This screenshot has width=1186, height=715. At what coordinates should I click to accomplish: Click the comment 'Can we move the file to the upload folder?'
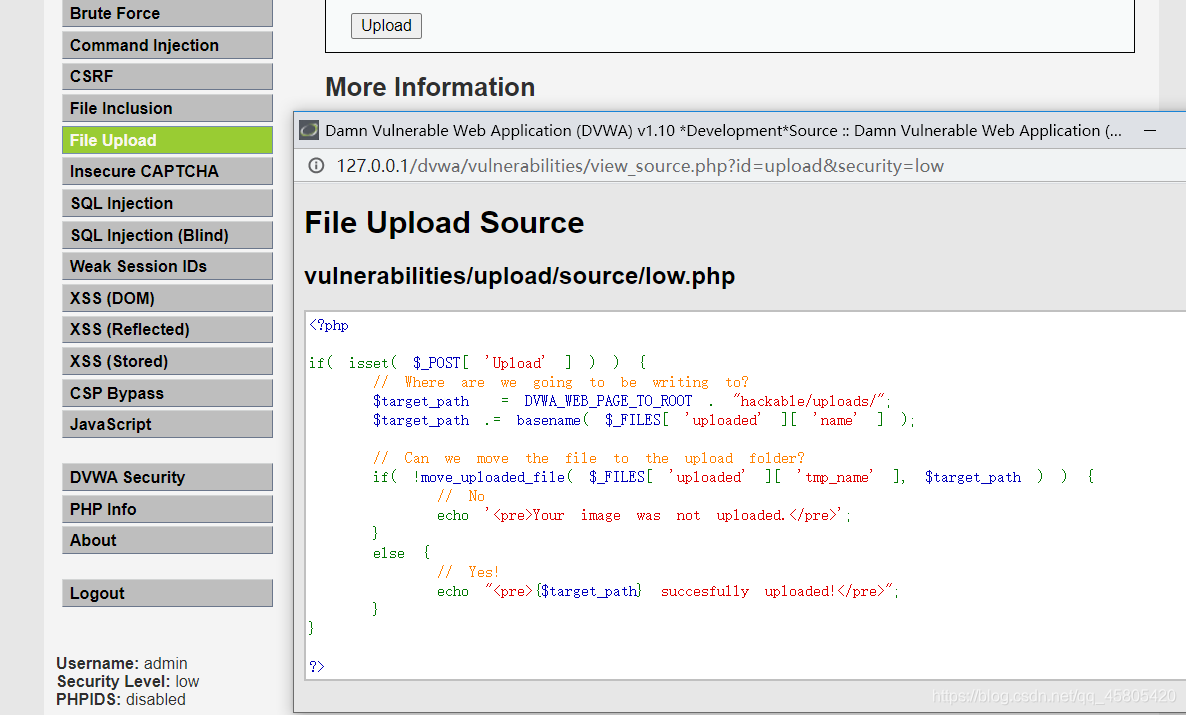click(x=588, y=458)
